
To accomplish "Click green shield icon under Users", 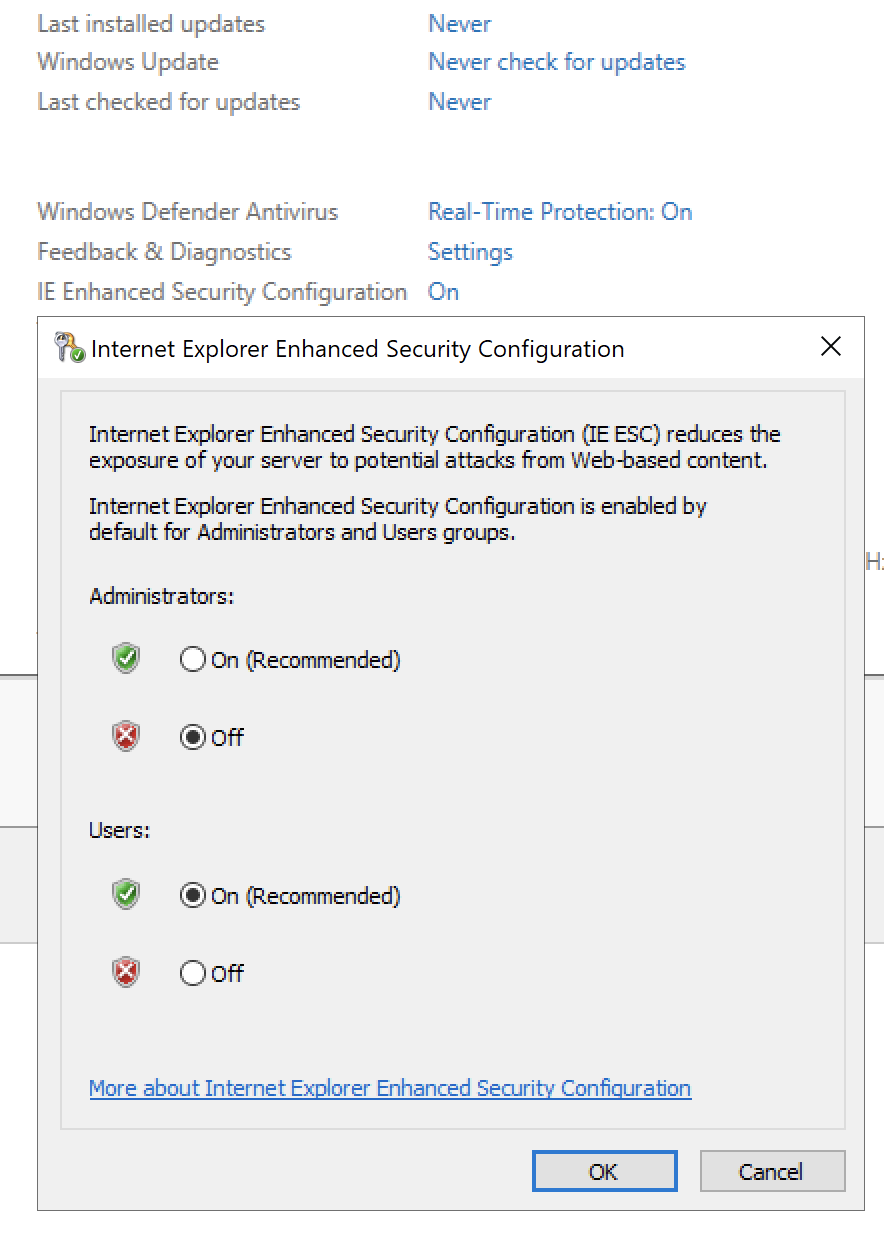I will [125, 894].
